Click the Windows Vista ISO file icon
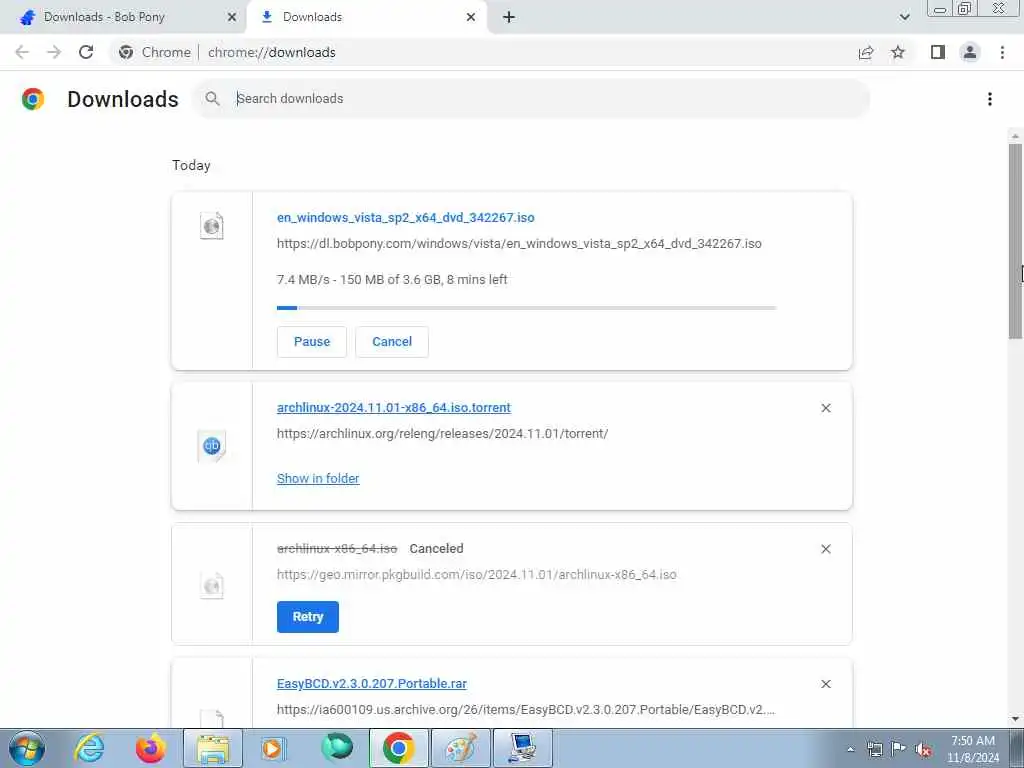1024x768 pixels. [x=212, y=226]
